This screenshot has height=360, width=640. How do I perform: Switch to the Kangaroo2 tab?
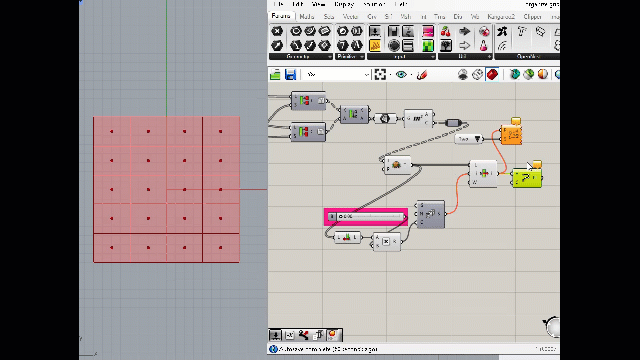point(501,17)
